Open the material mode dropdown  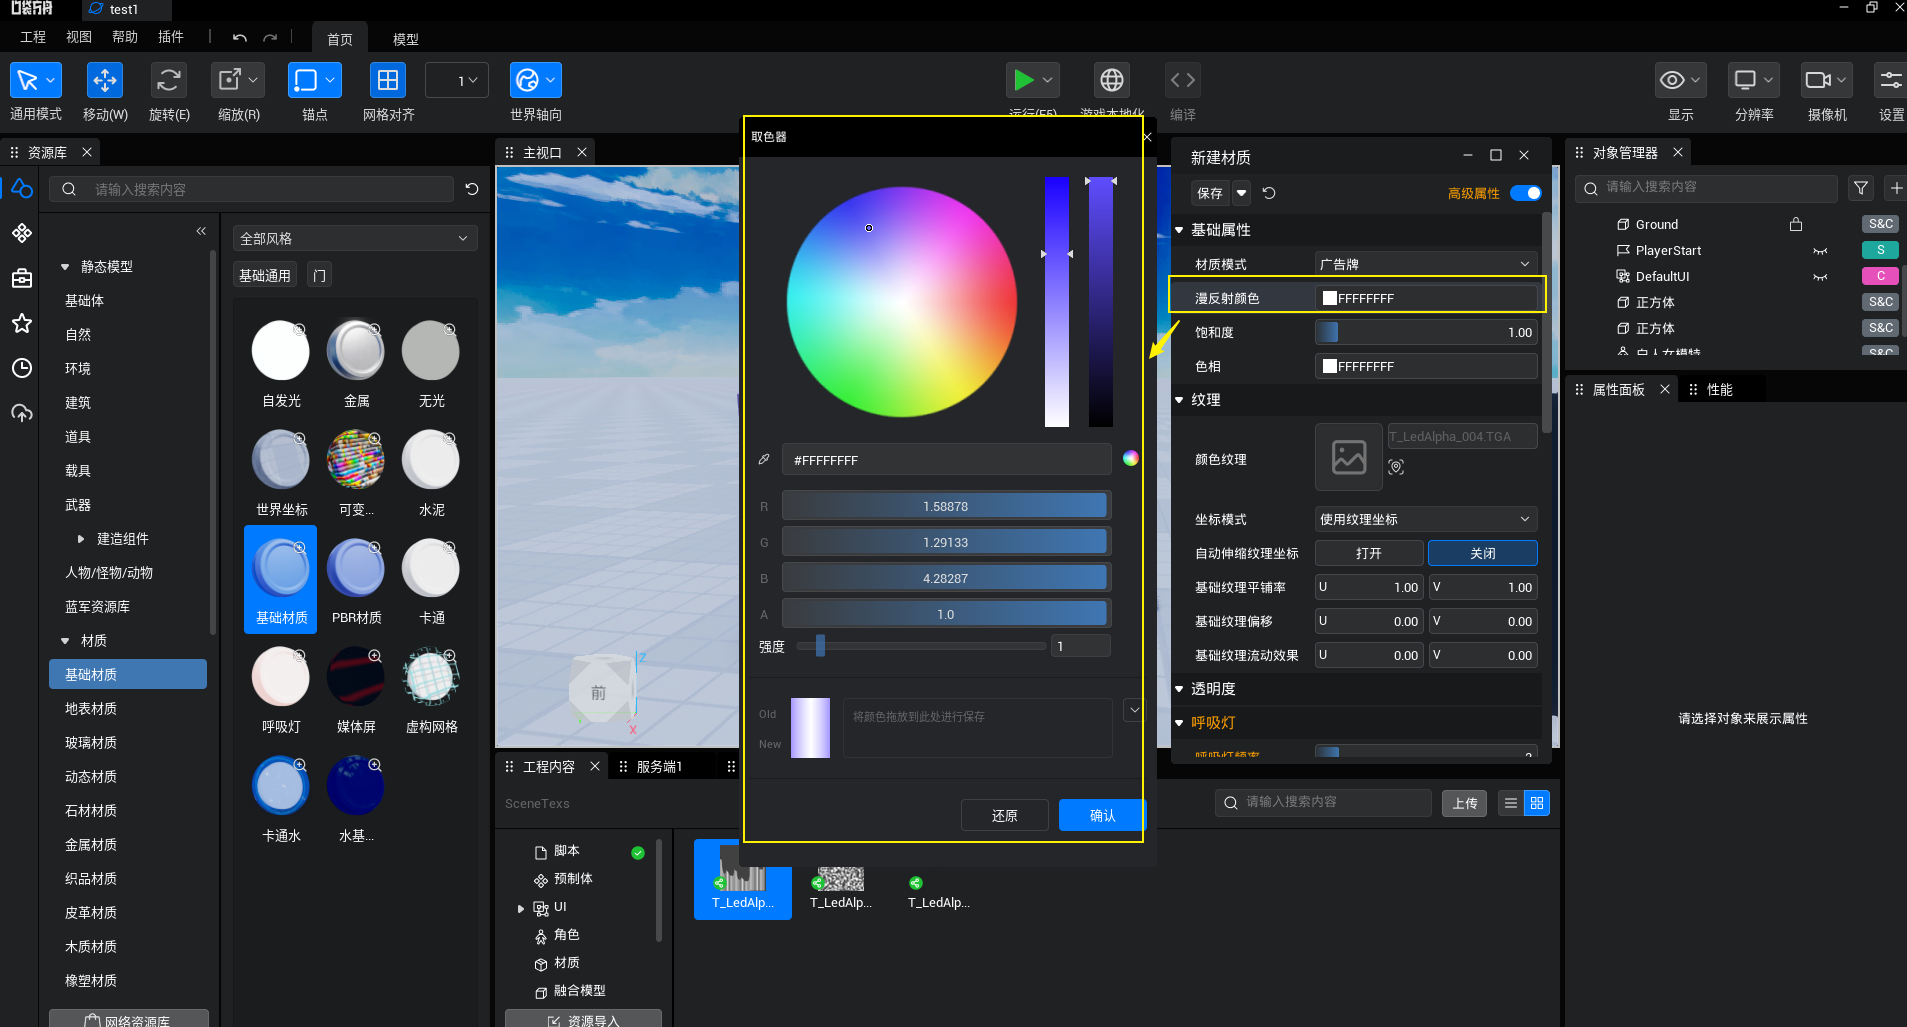coord(1425,264)
